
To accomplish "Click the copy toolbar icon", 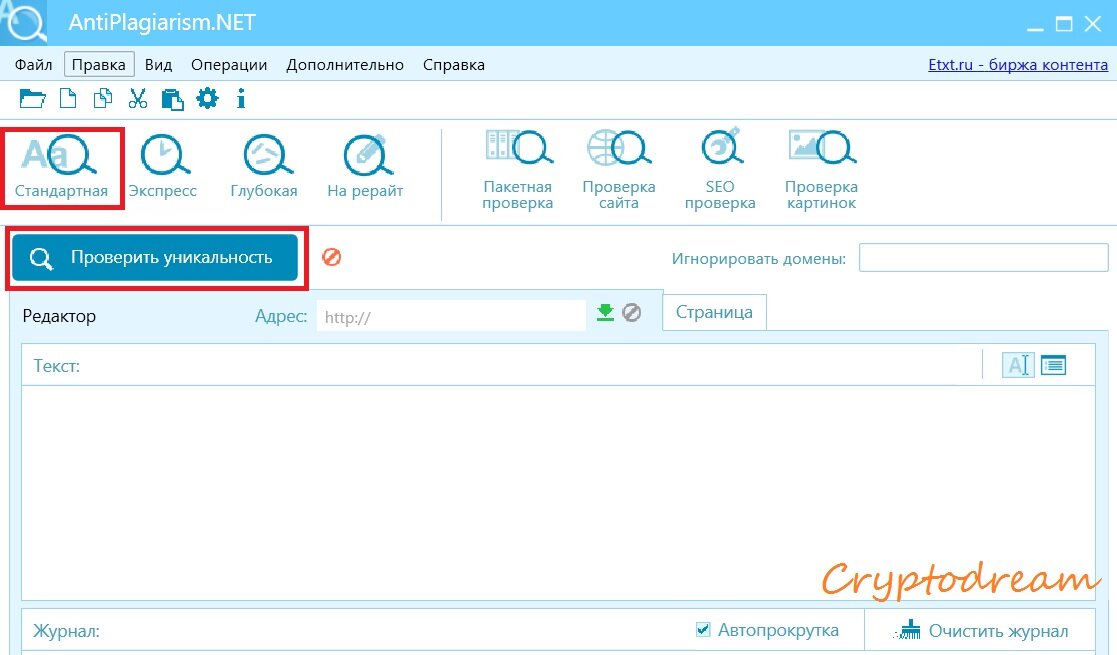I will pos(103,98).
